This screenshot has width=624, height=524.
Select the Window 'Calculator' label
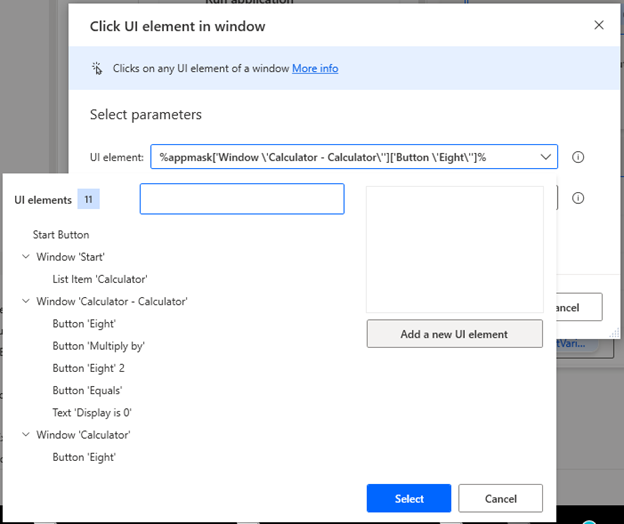click(x=83, y=435)
